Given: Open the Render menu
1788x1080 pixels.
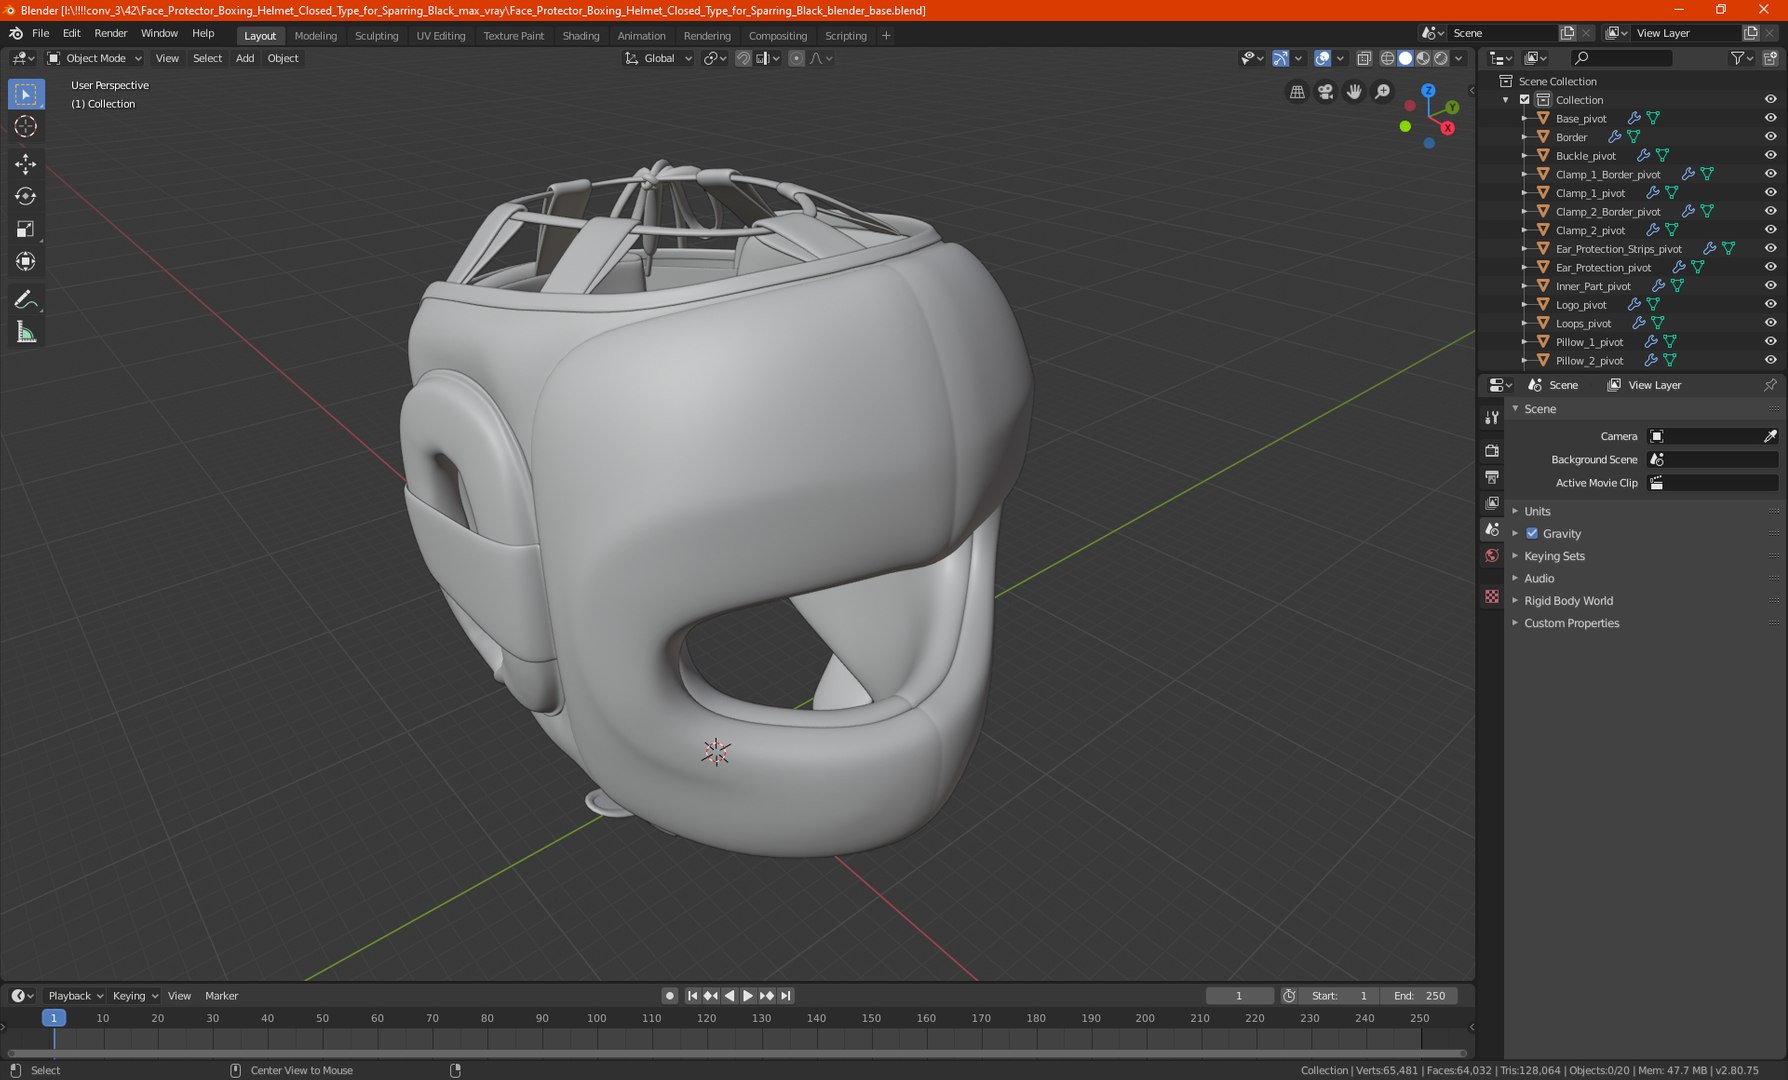Looking at the screenshot, I should pos(110,33).
